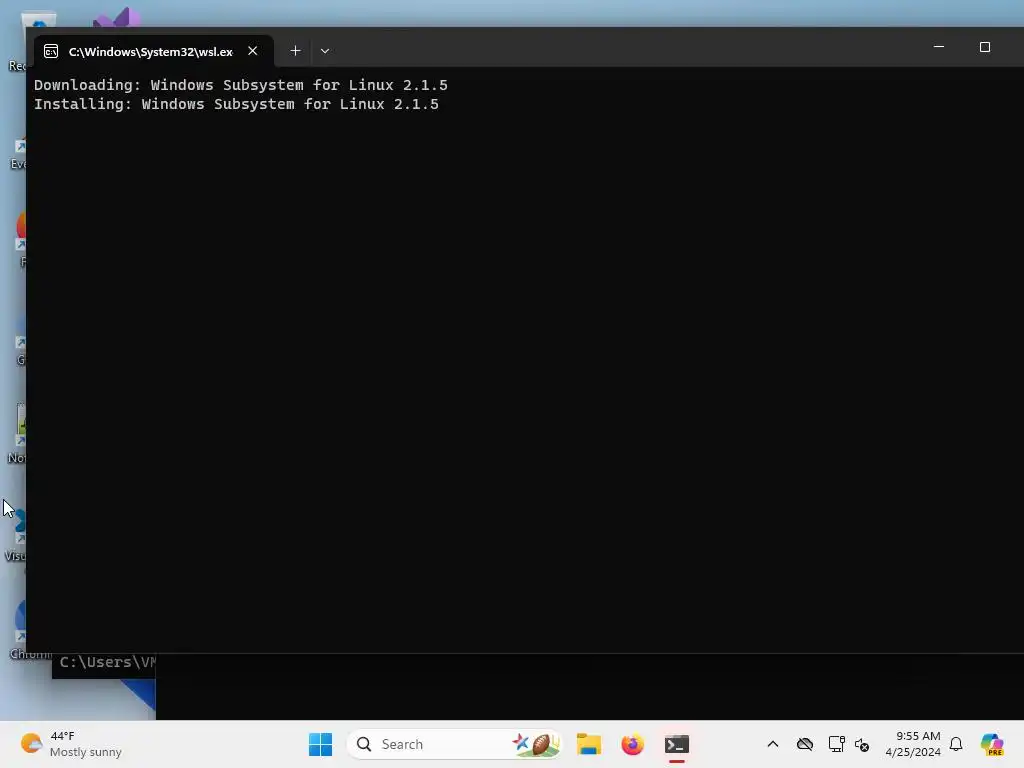The height and width of the screenshot is (768, 1024).
Task: Open the clock showing 9:55 AM
Action: pyautogui.click(x=913, y=744)
